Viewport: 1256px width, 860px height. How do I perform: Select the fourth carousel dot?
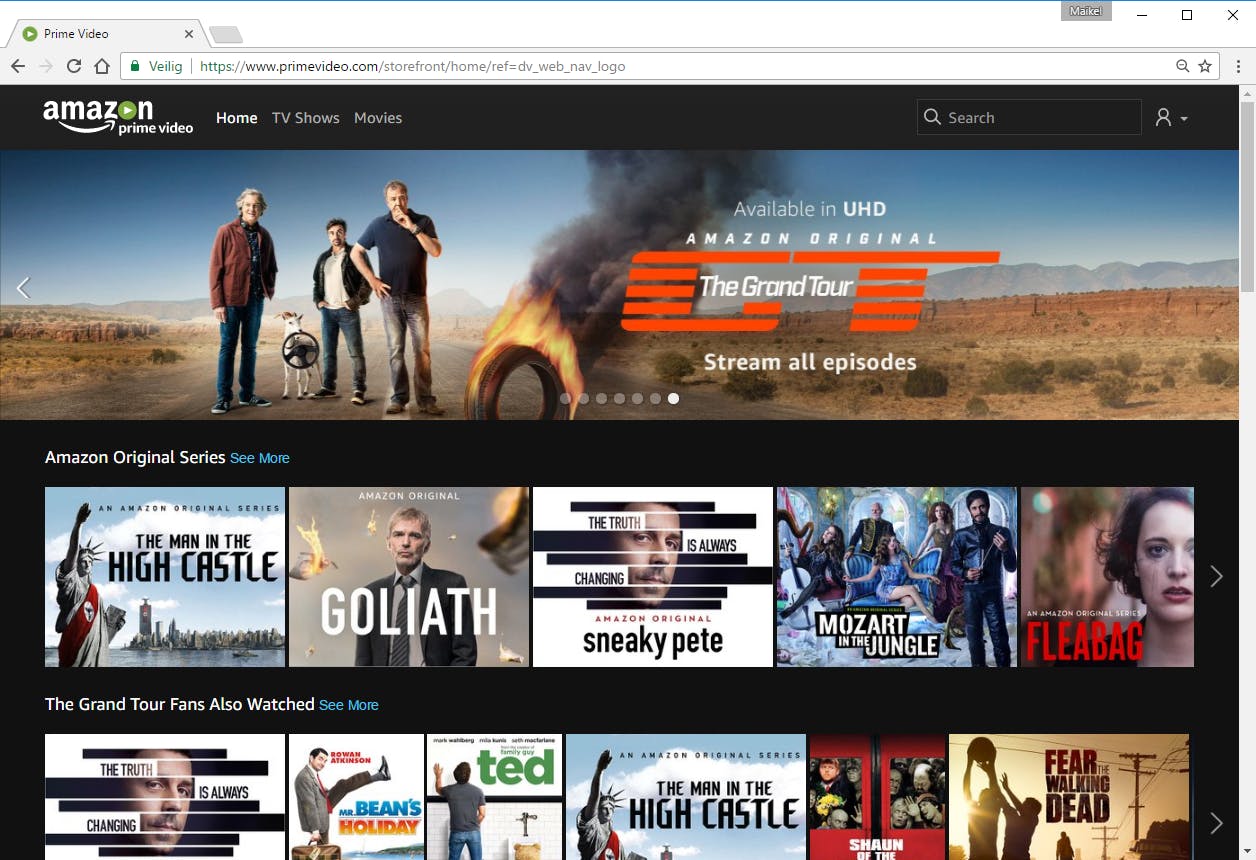tap(620, 398)
